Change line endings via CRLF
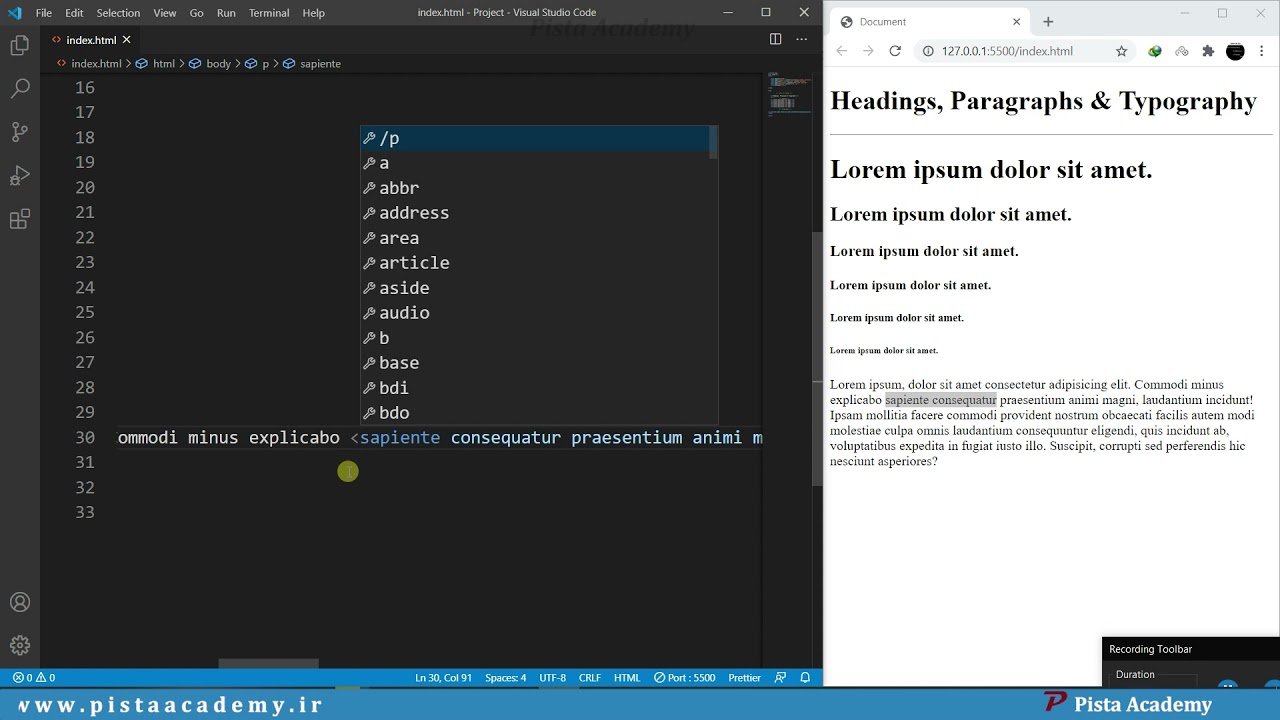Image resolution: width=1280 pixels, height=720 pixels. tap(590, 678)
